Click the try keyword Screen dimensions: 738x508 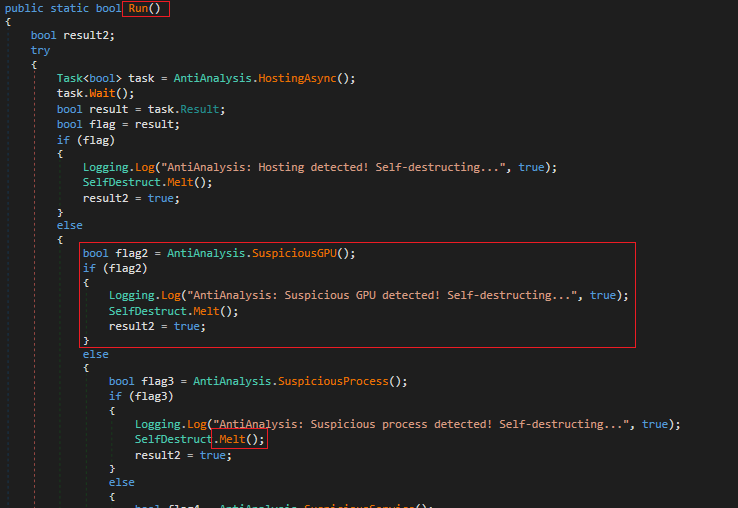coord(40,50)
